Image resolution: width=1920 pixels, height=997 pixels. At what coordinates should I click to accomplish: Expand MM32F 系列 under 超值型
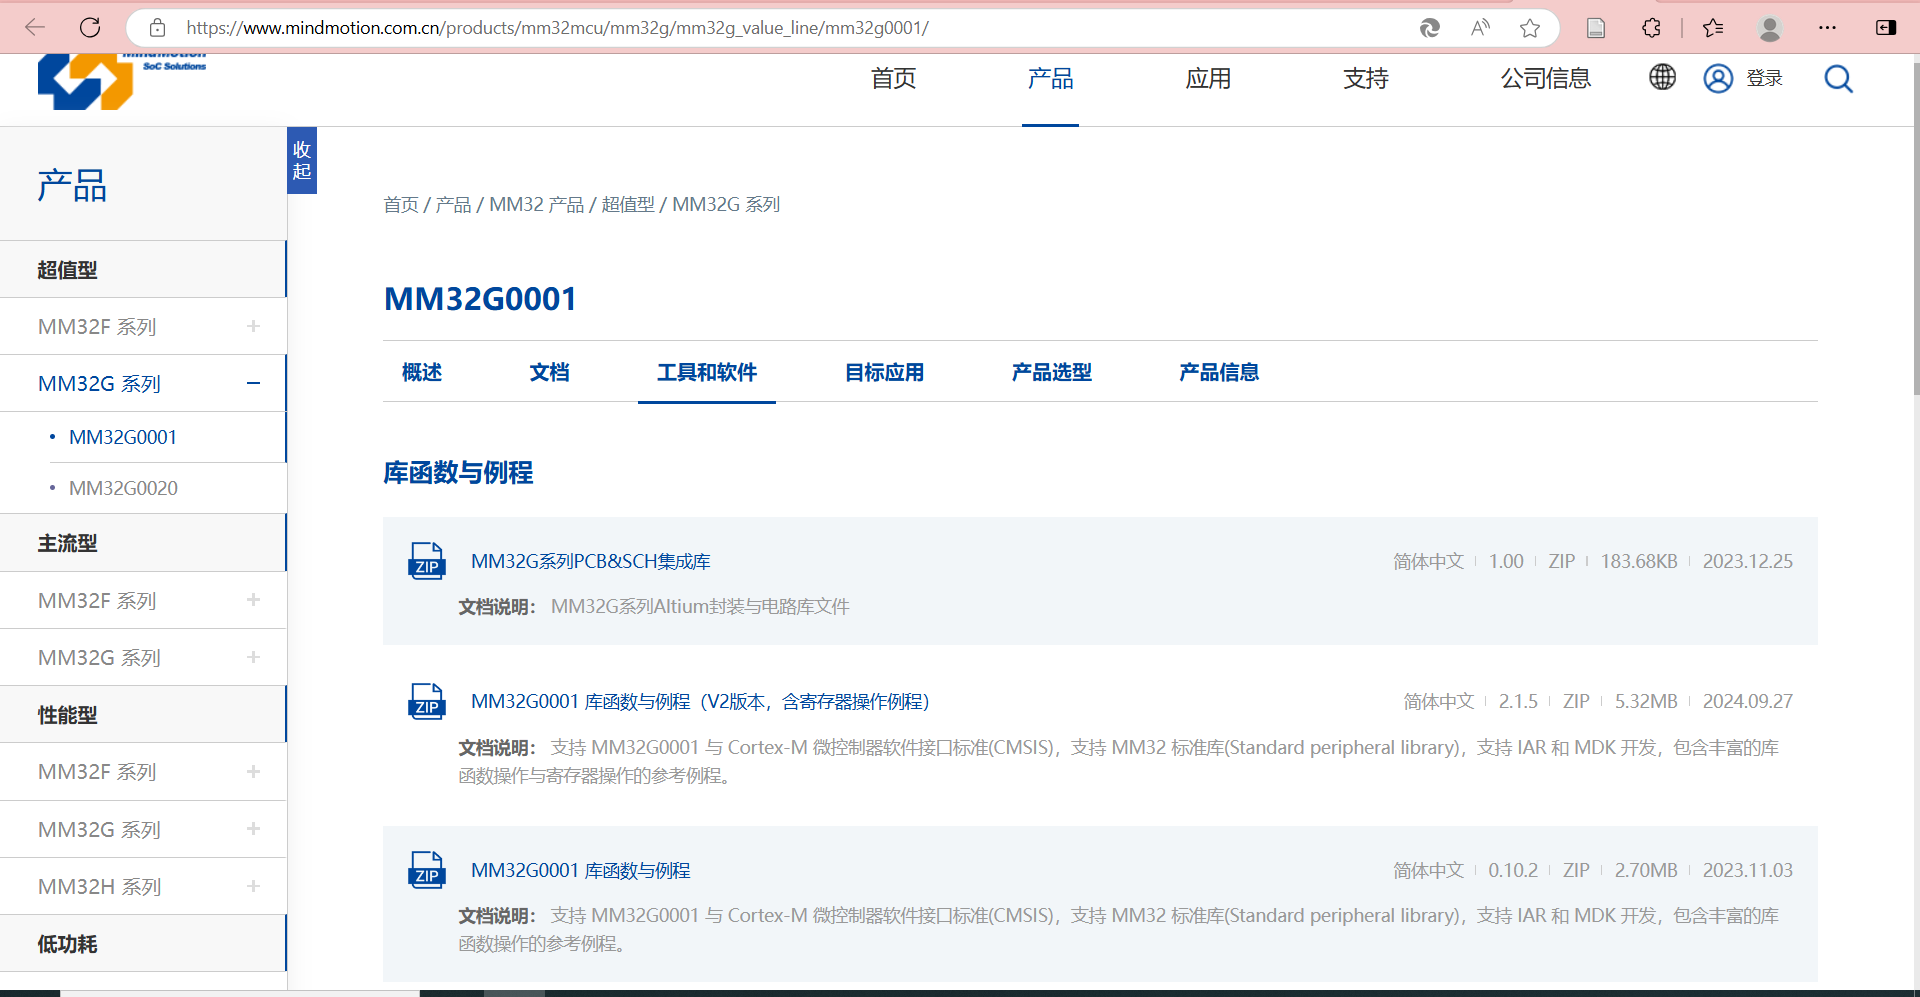click(253, 326)
